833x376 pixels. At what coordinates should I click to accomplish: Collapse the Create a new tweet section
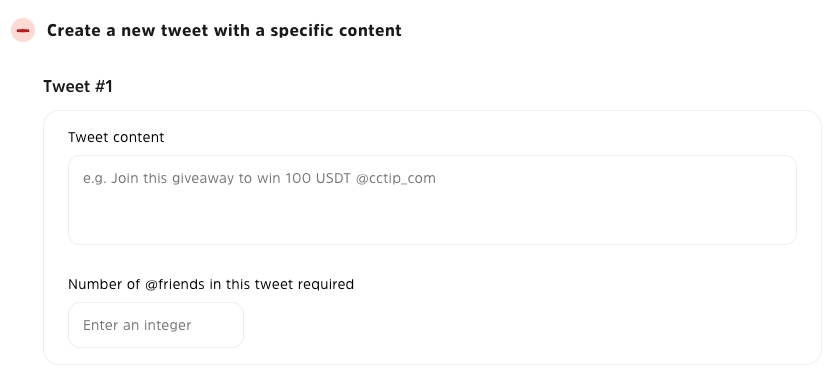[x=23, y=30]
